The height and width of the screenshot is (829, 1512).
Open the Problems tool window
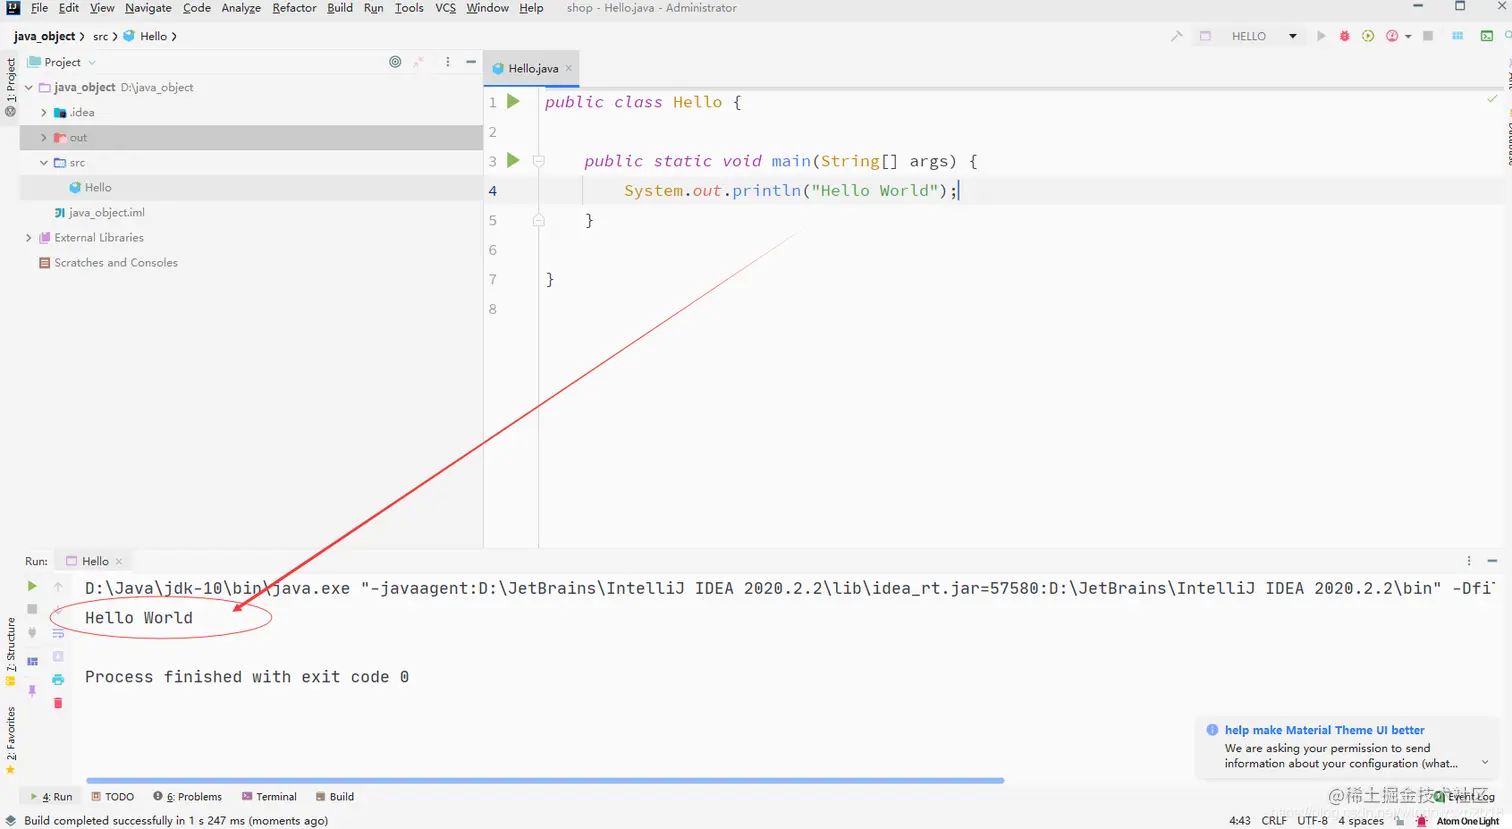coord(188,797)
